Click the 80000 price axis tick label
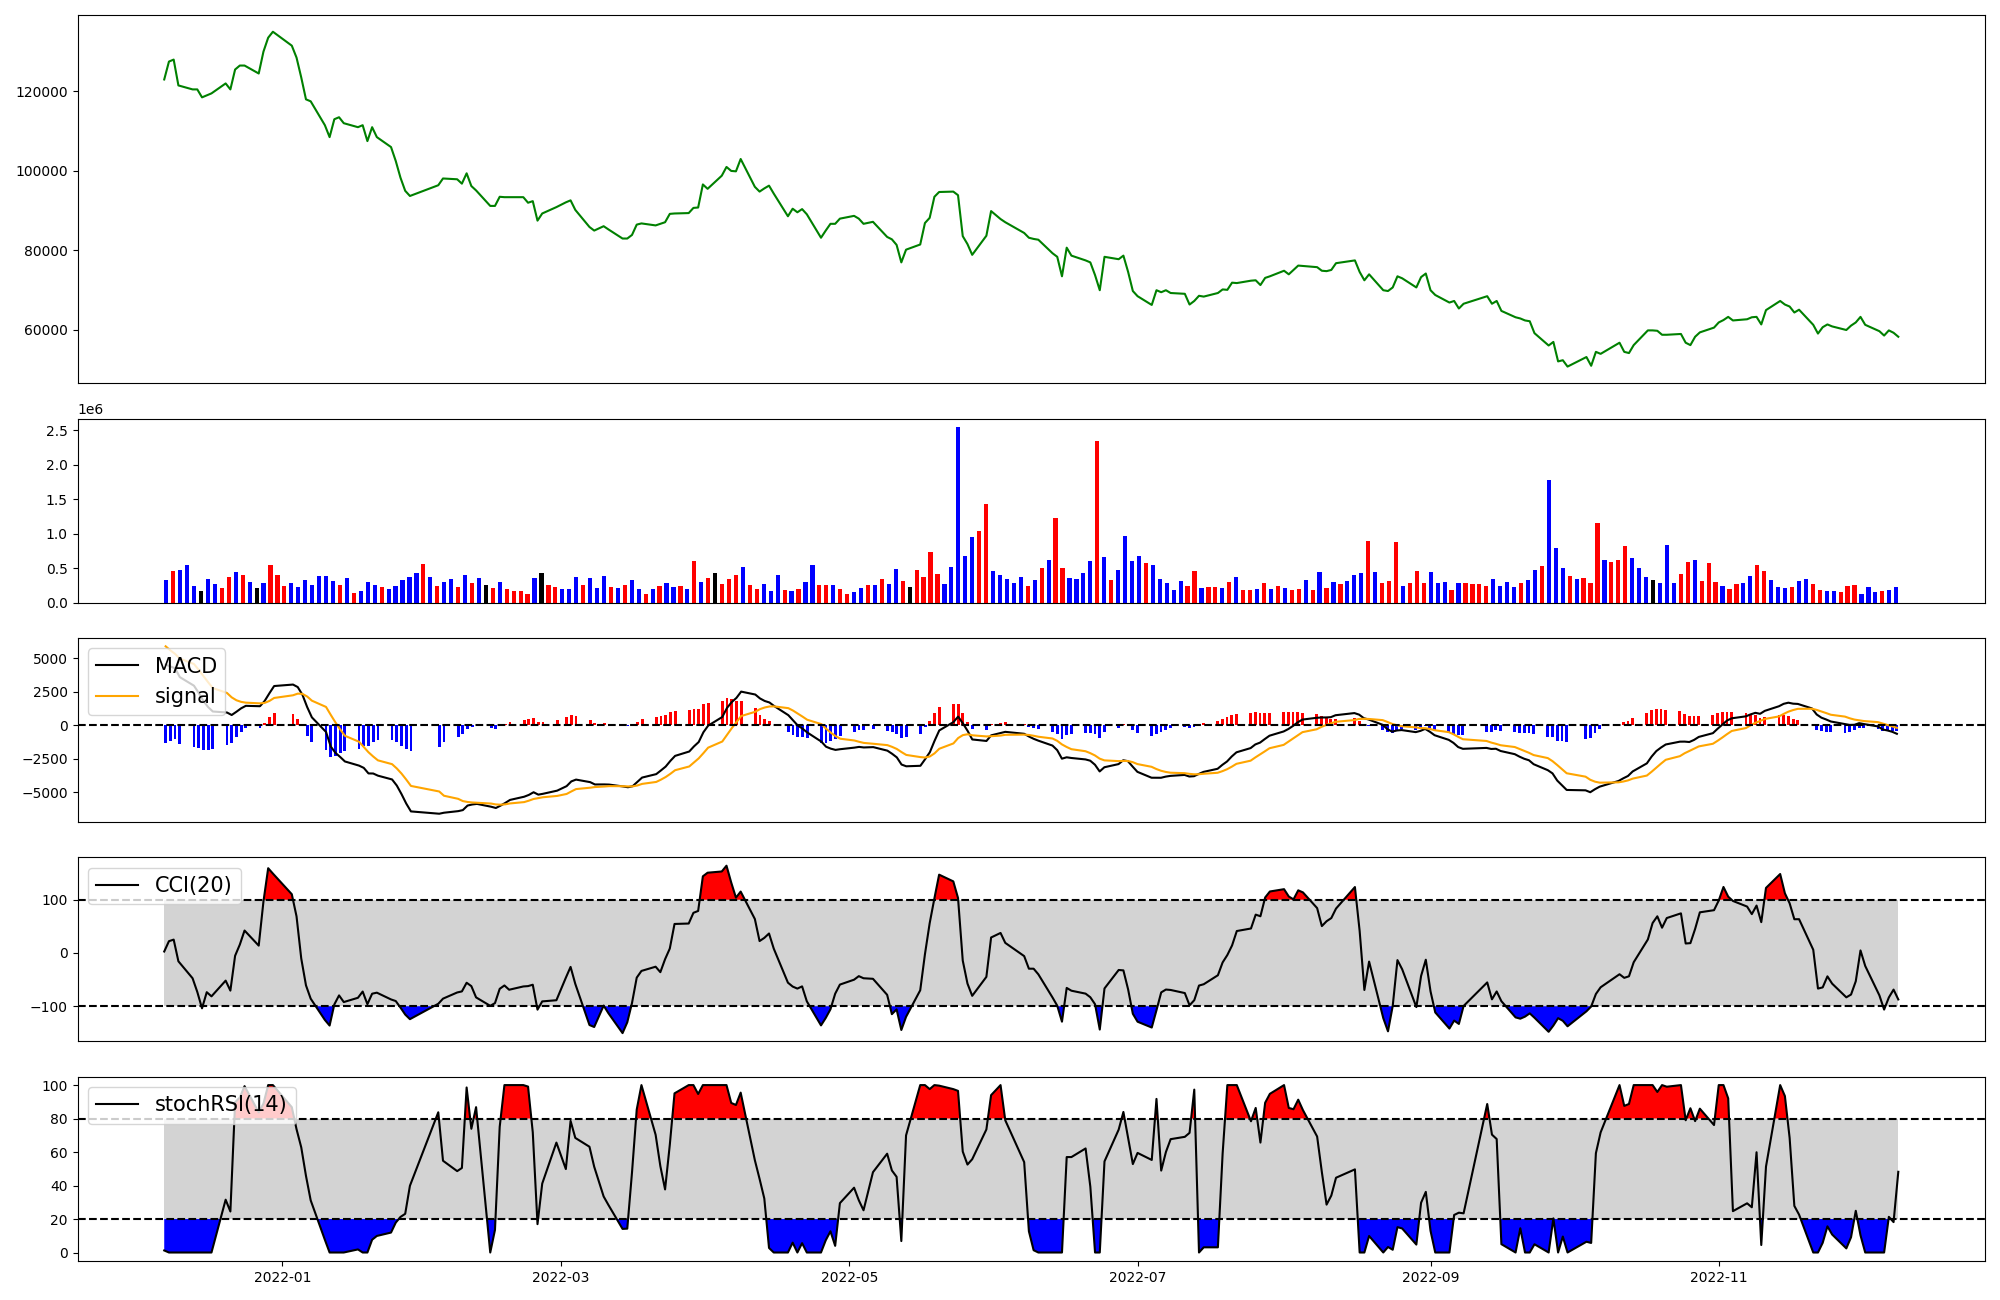The image size is (2000, 1300). coord(46,251)
